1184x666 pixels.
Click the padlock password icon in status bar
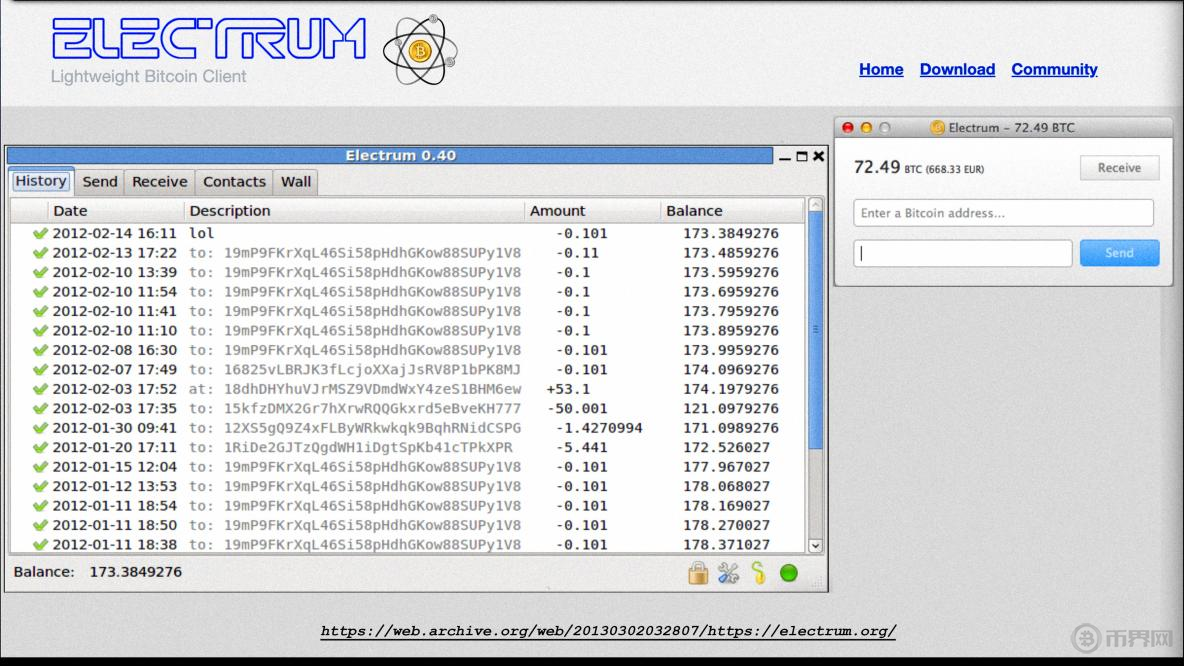point(698,573)
